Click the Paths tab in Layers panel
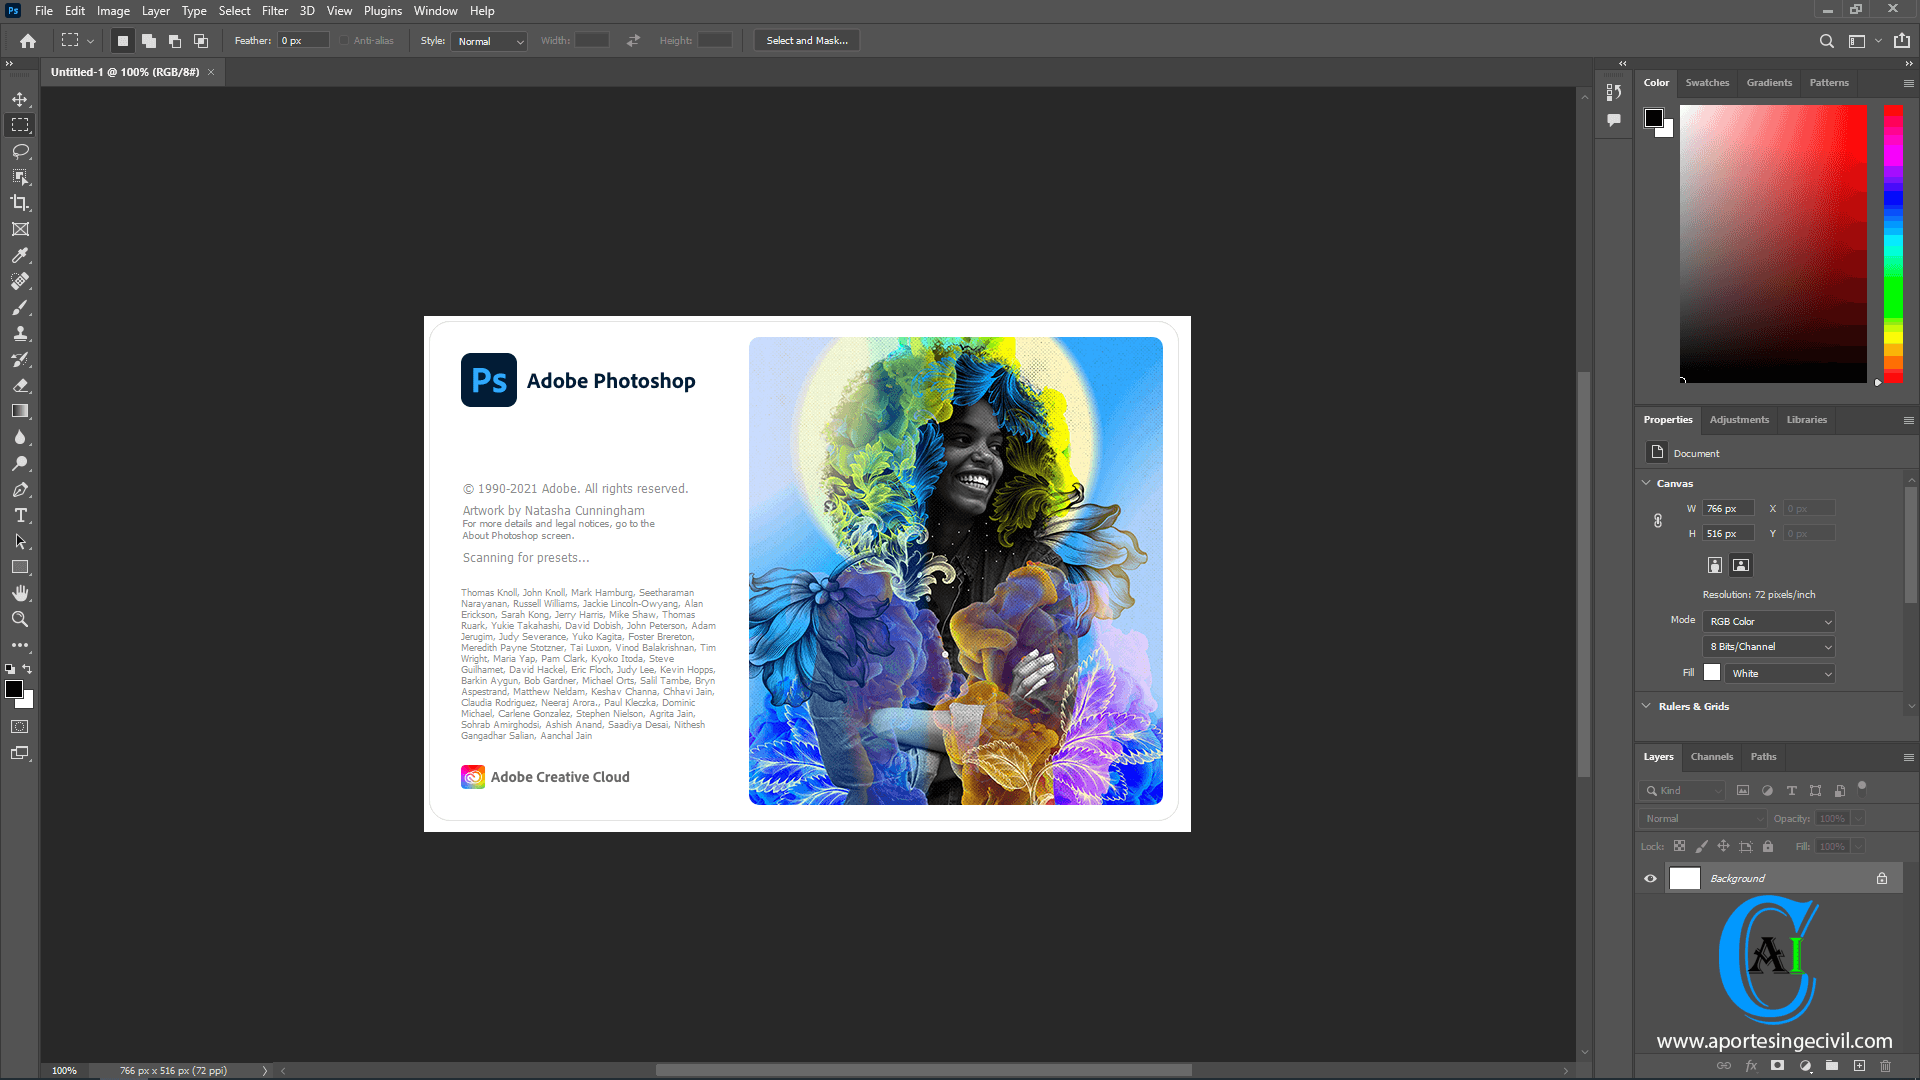1920x1080 pixels. tap(1763, 756)
